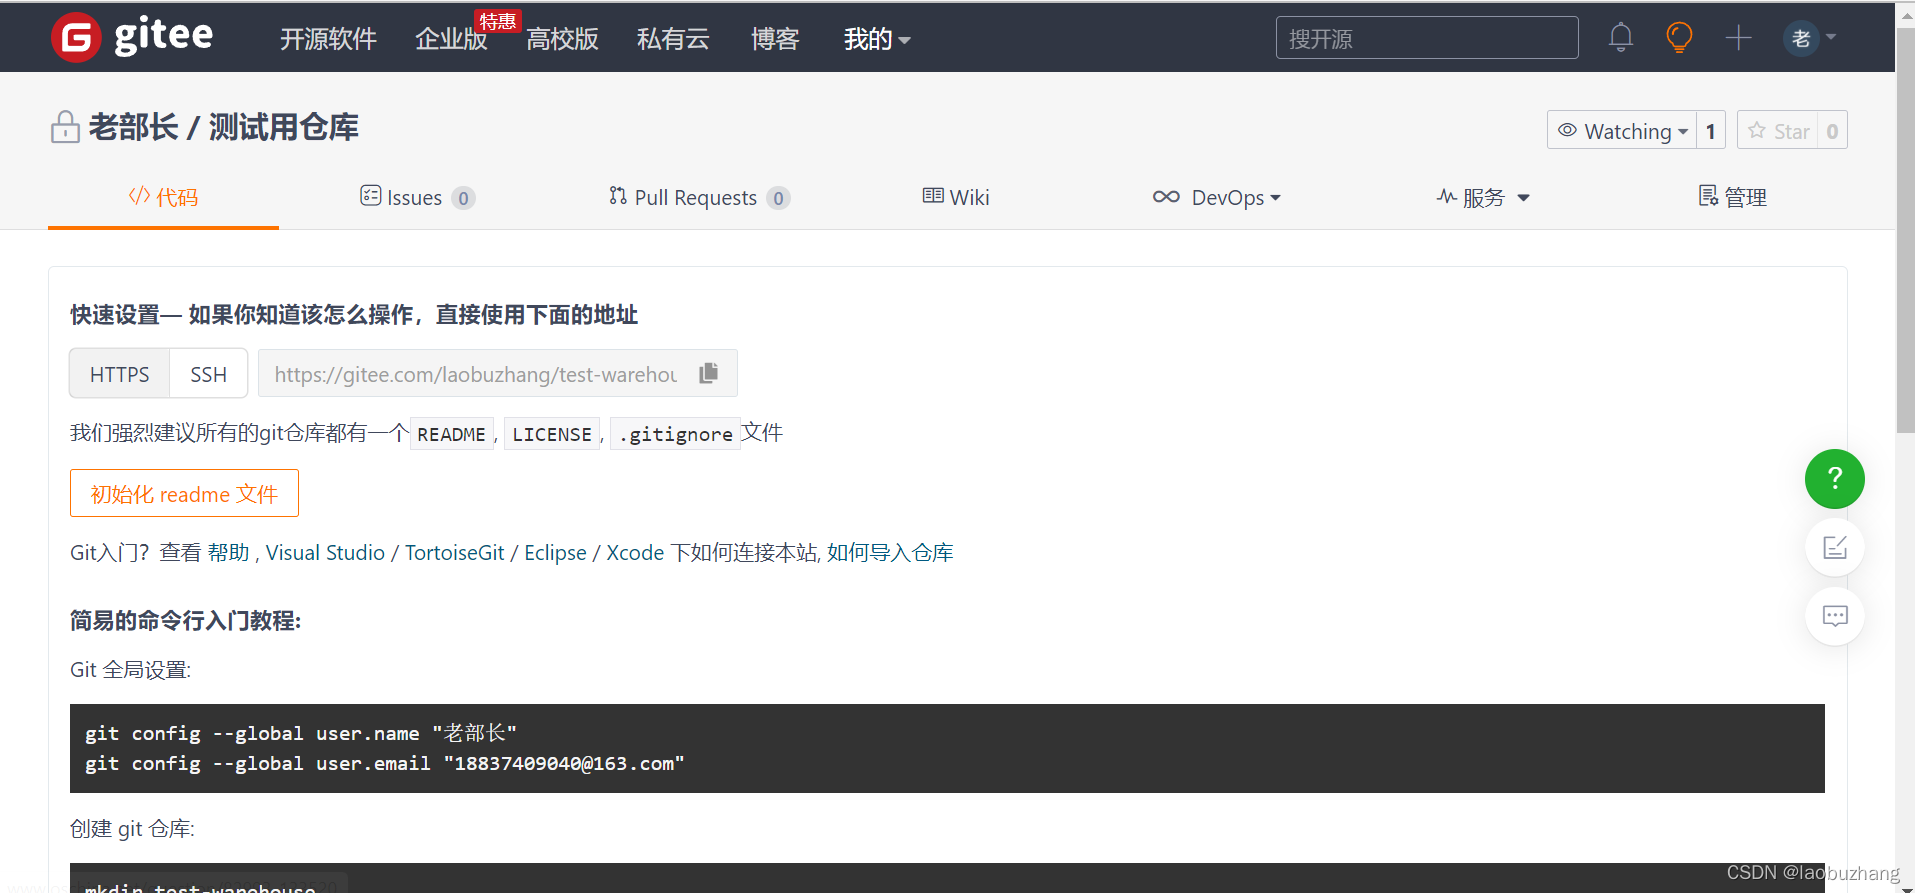Viewport: 1915px width, 893px height.
Task: Click the LICENSE tag
Action: click(x=552, y=434)
